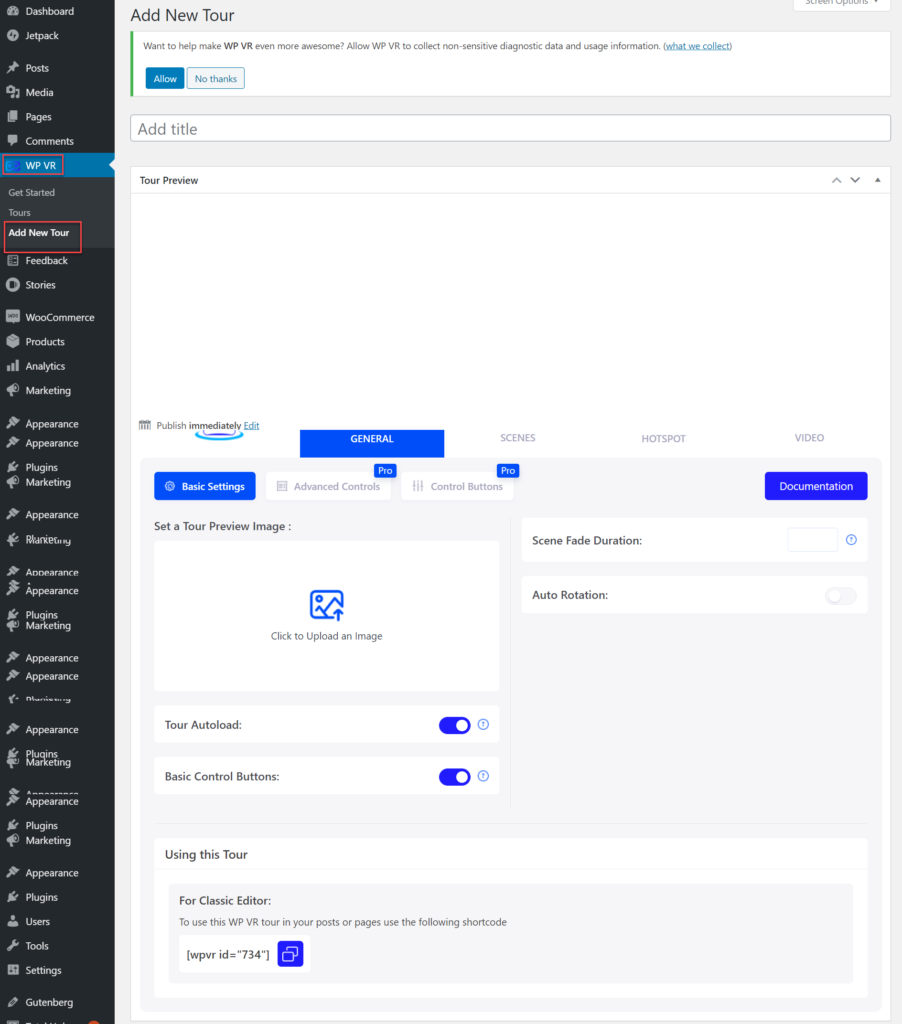Screen dimensions: 902x1024
Task: Open the Tours submenu item
Action: [20, 213]
